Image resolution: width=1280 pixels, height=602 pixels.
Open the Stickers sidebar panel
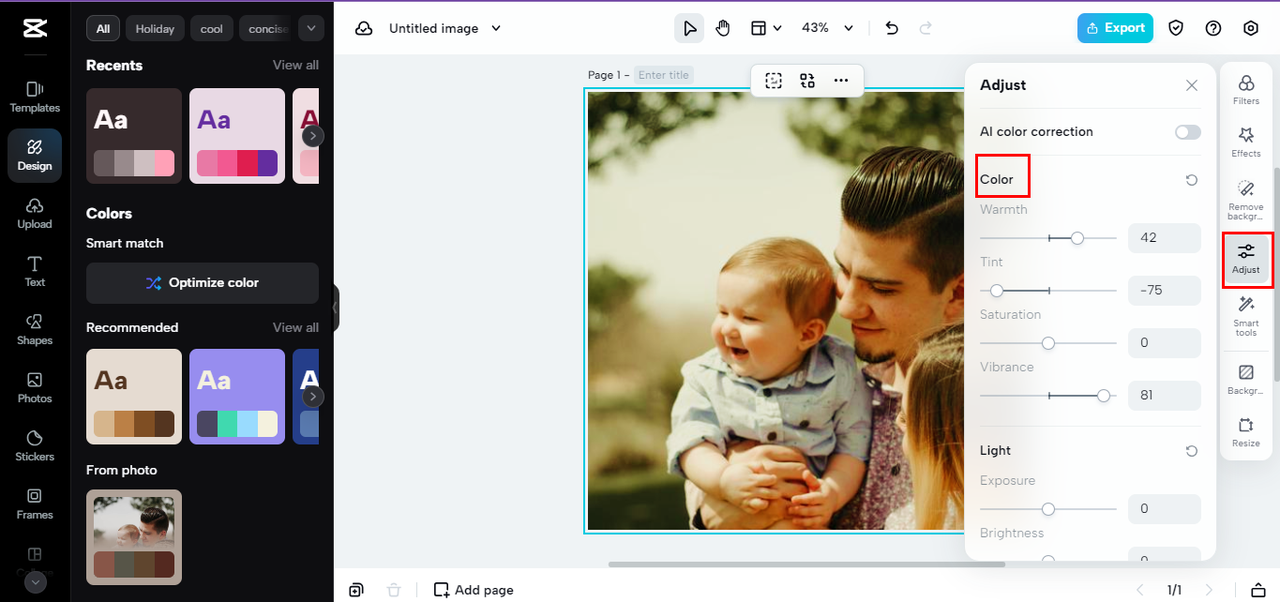tap(35, 445)
